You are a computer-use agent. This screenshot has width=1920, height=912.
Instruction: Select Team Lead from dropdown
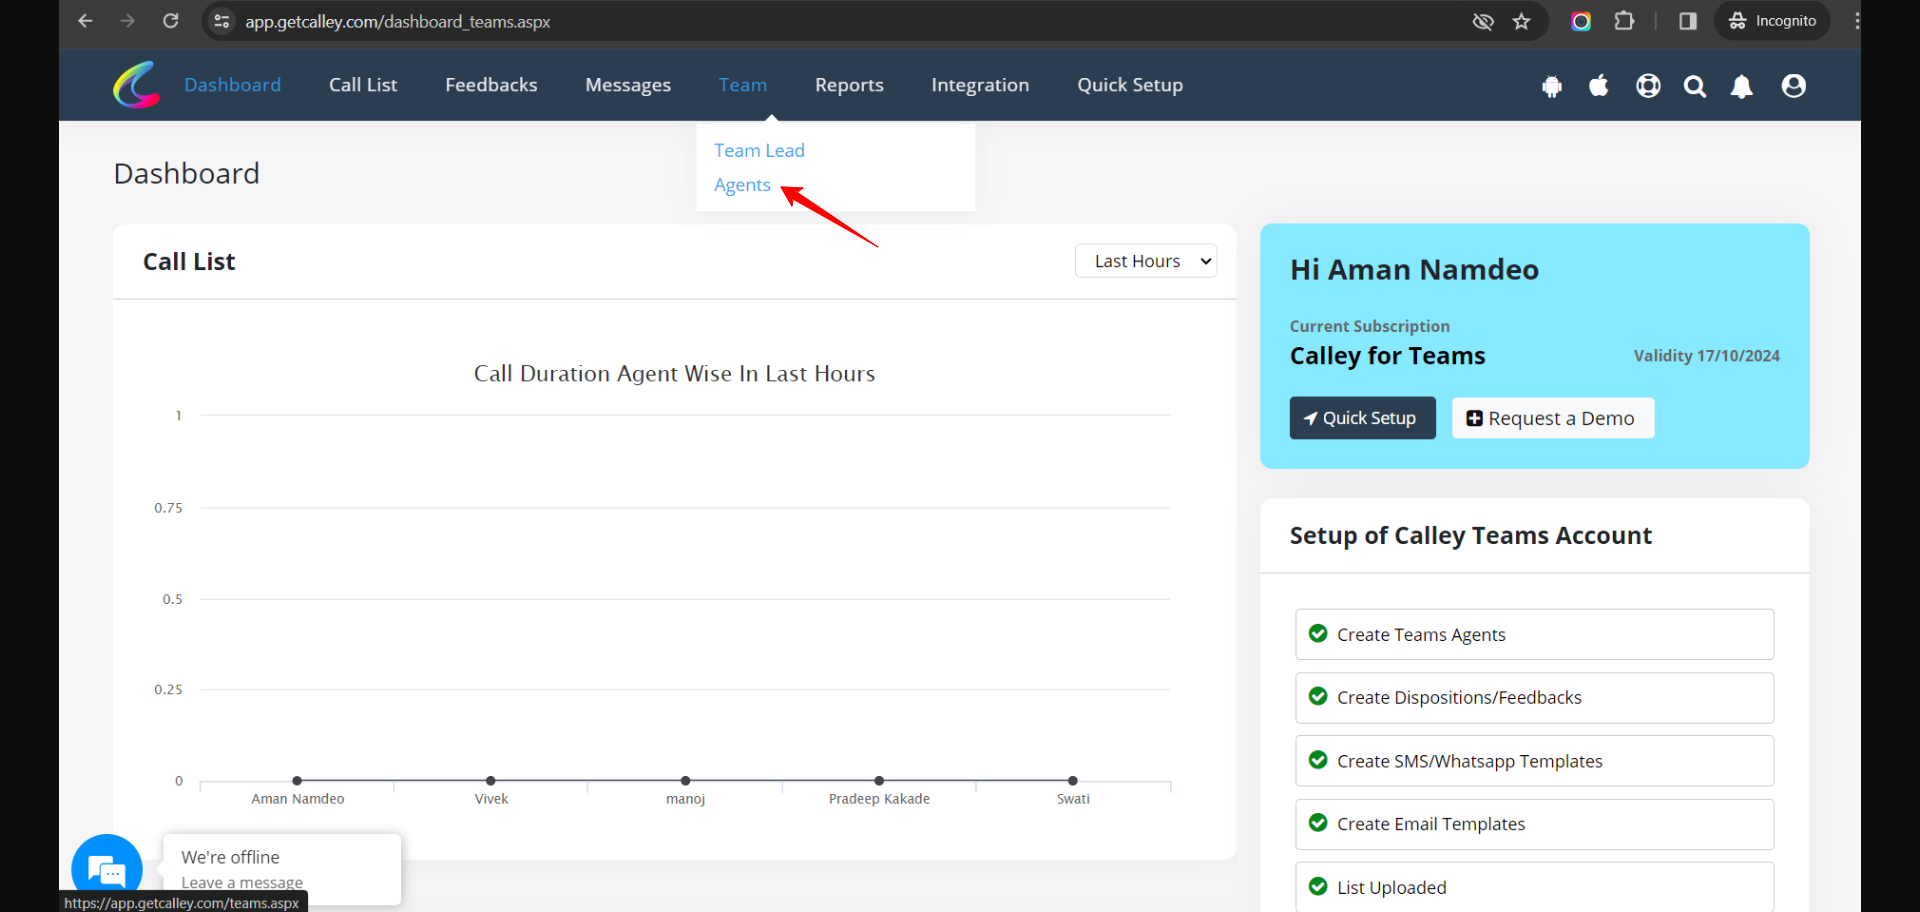pos(759,150)
